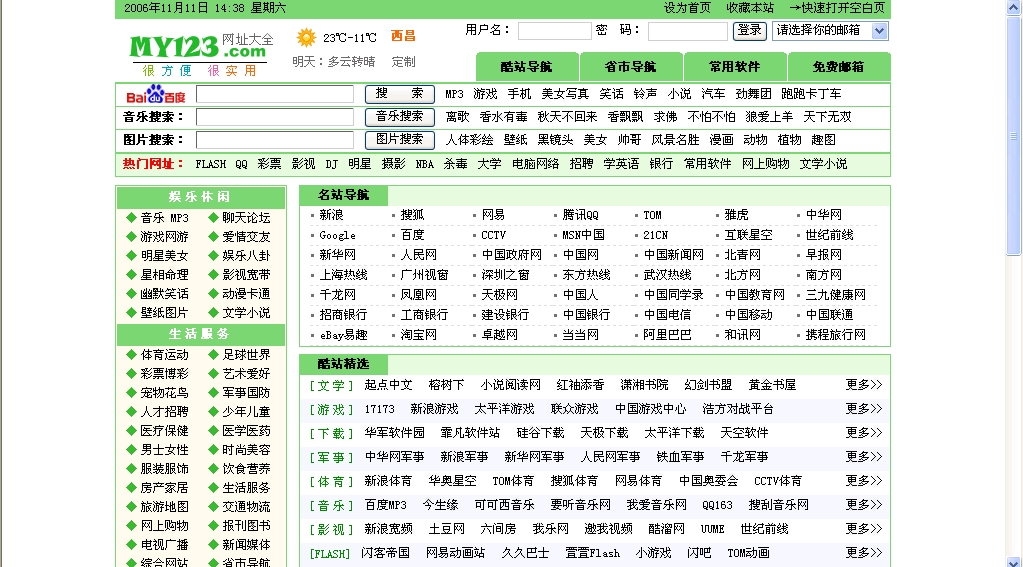Focus the music search text box
The height and width of the screenshot is (567, 1023).
point(275,117)
